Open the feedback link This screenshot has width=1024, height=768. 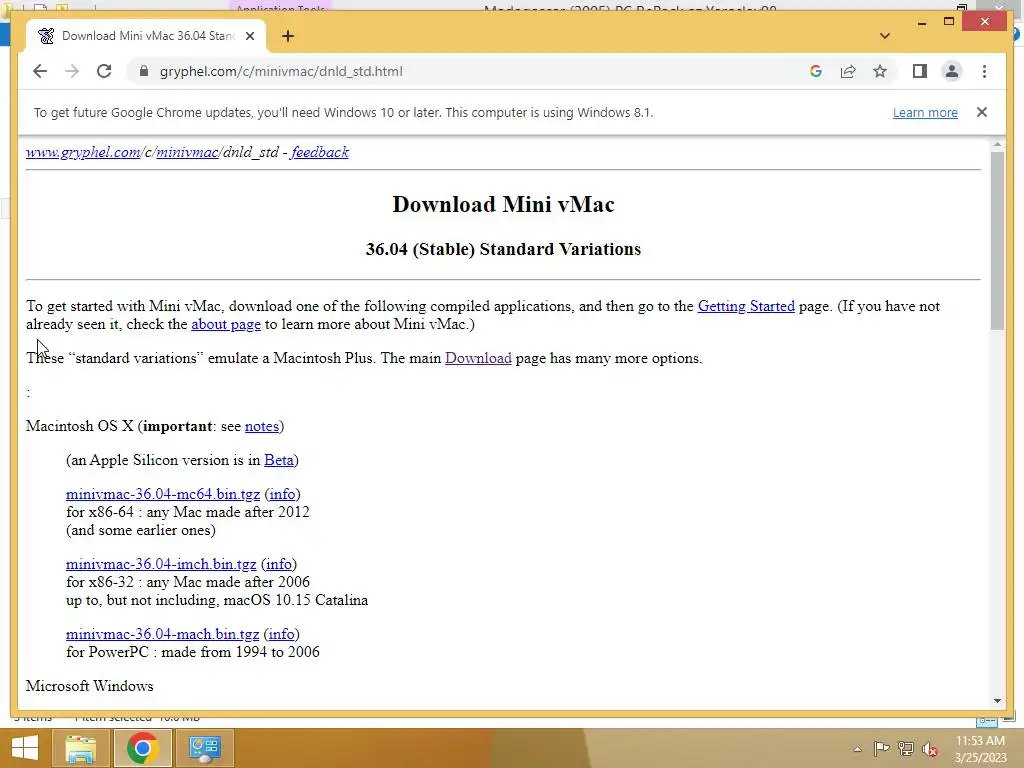pyautogui.click(x=320, y=152)
